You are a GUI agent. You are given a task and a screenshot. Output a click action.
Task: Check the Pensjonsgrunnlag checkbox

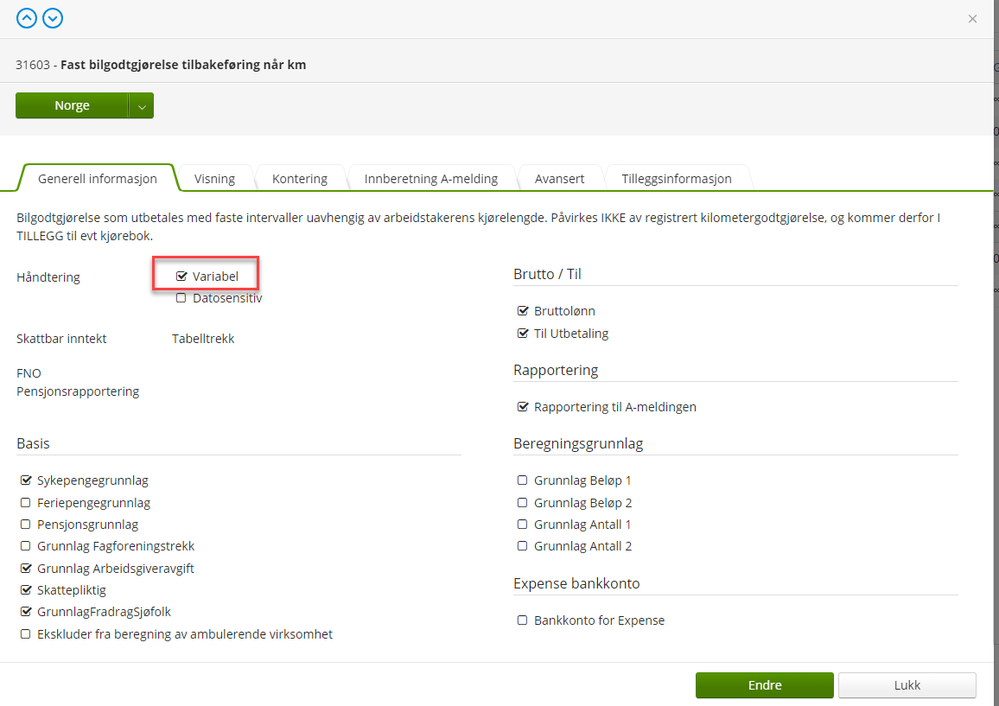[x=25, y=524]
